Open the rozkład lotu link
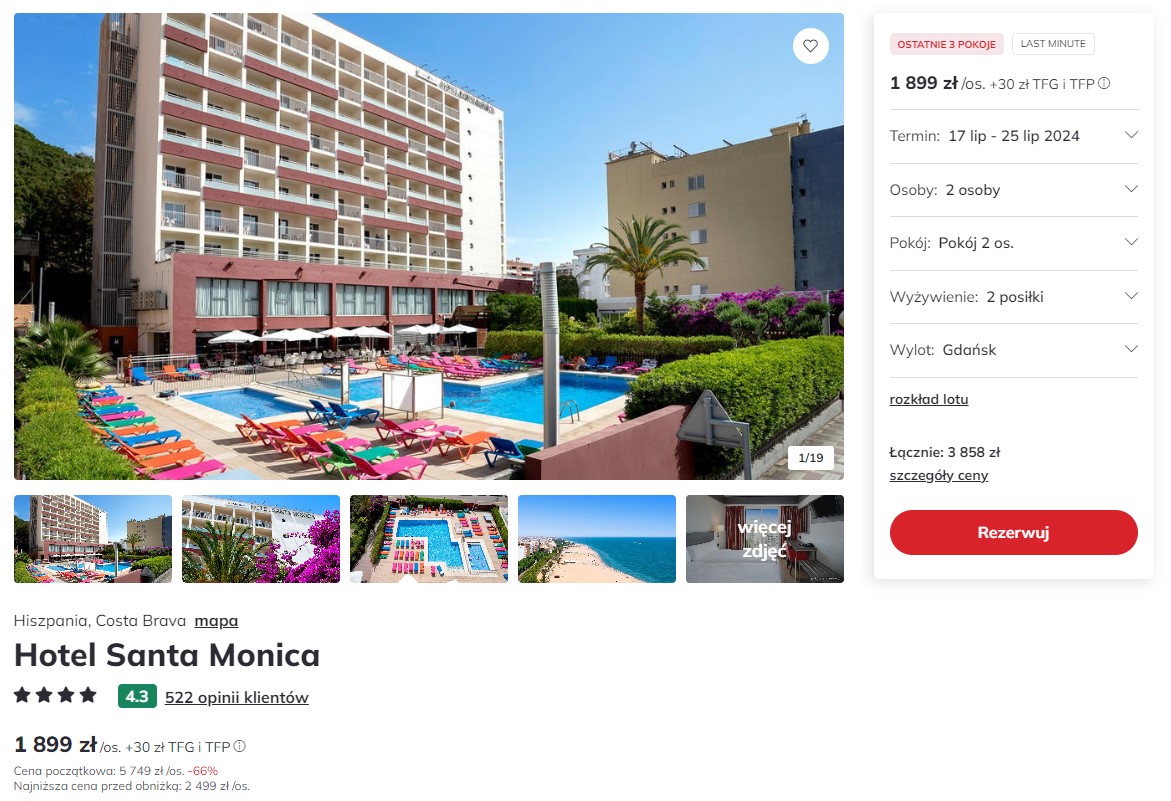The width and height of the screenshot is (1171, 801). click(928, 399)
